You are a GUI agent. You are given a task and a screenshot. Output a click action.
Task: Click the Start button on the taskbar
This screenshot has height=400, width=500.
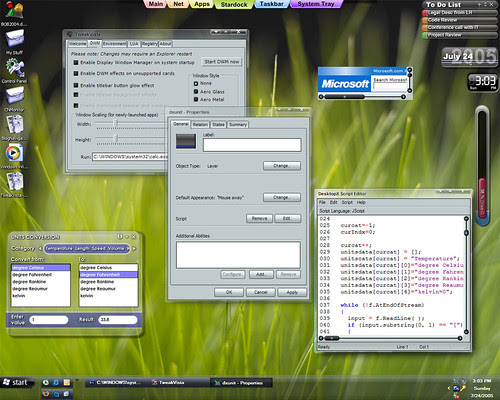click(x=17, y=382)
